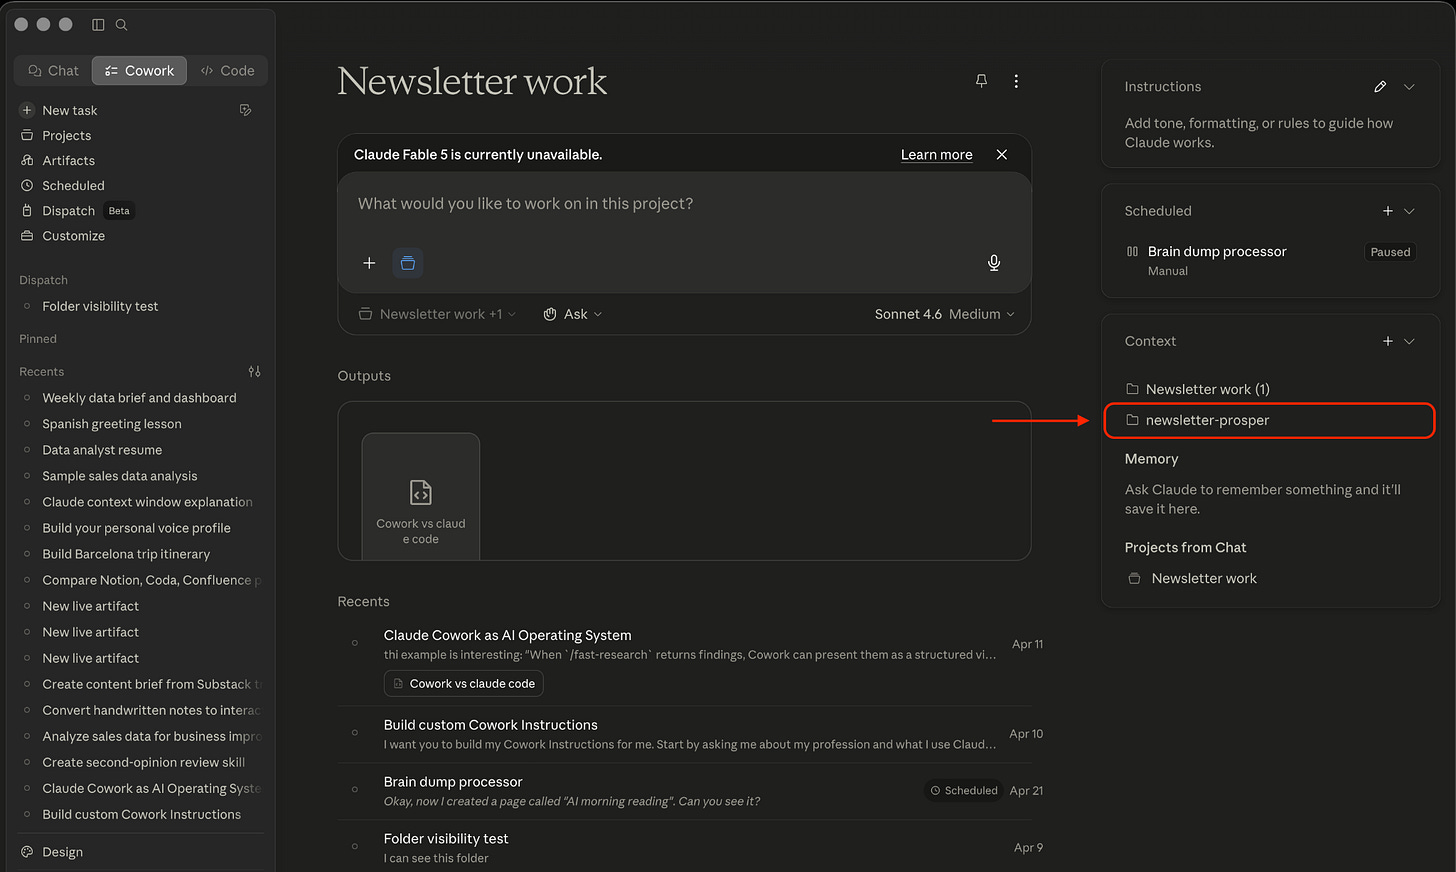
Task: Open search with the magnifier icon
Action: (121, 24)
